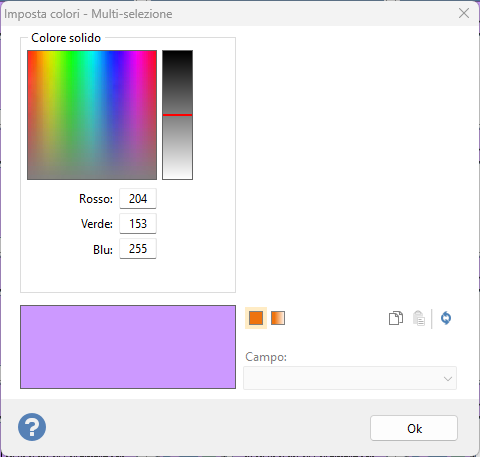
Task: Select the solid color fill mode icon
Action: (x=256, y=318)
